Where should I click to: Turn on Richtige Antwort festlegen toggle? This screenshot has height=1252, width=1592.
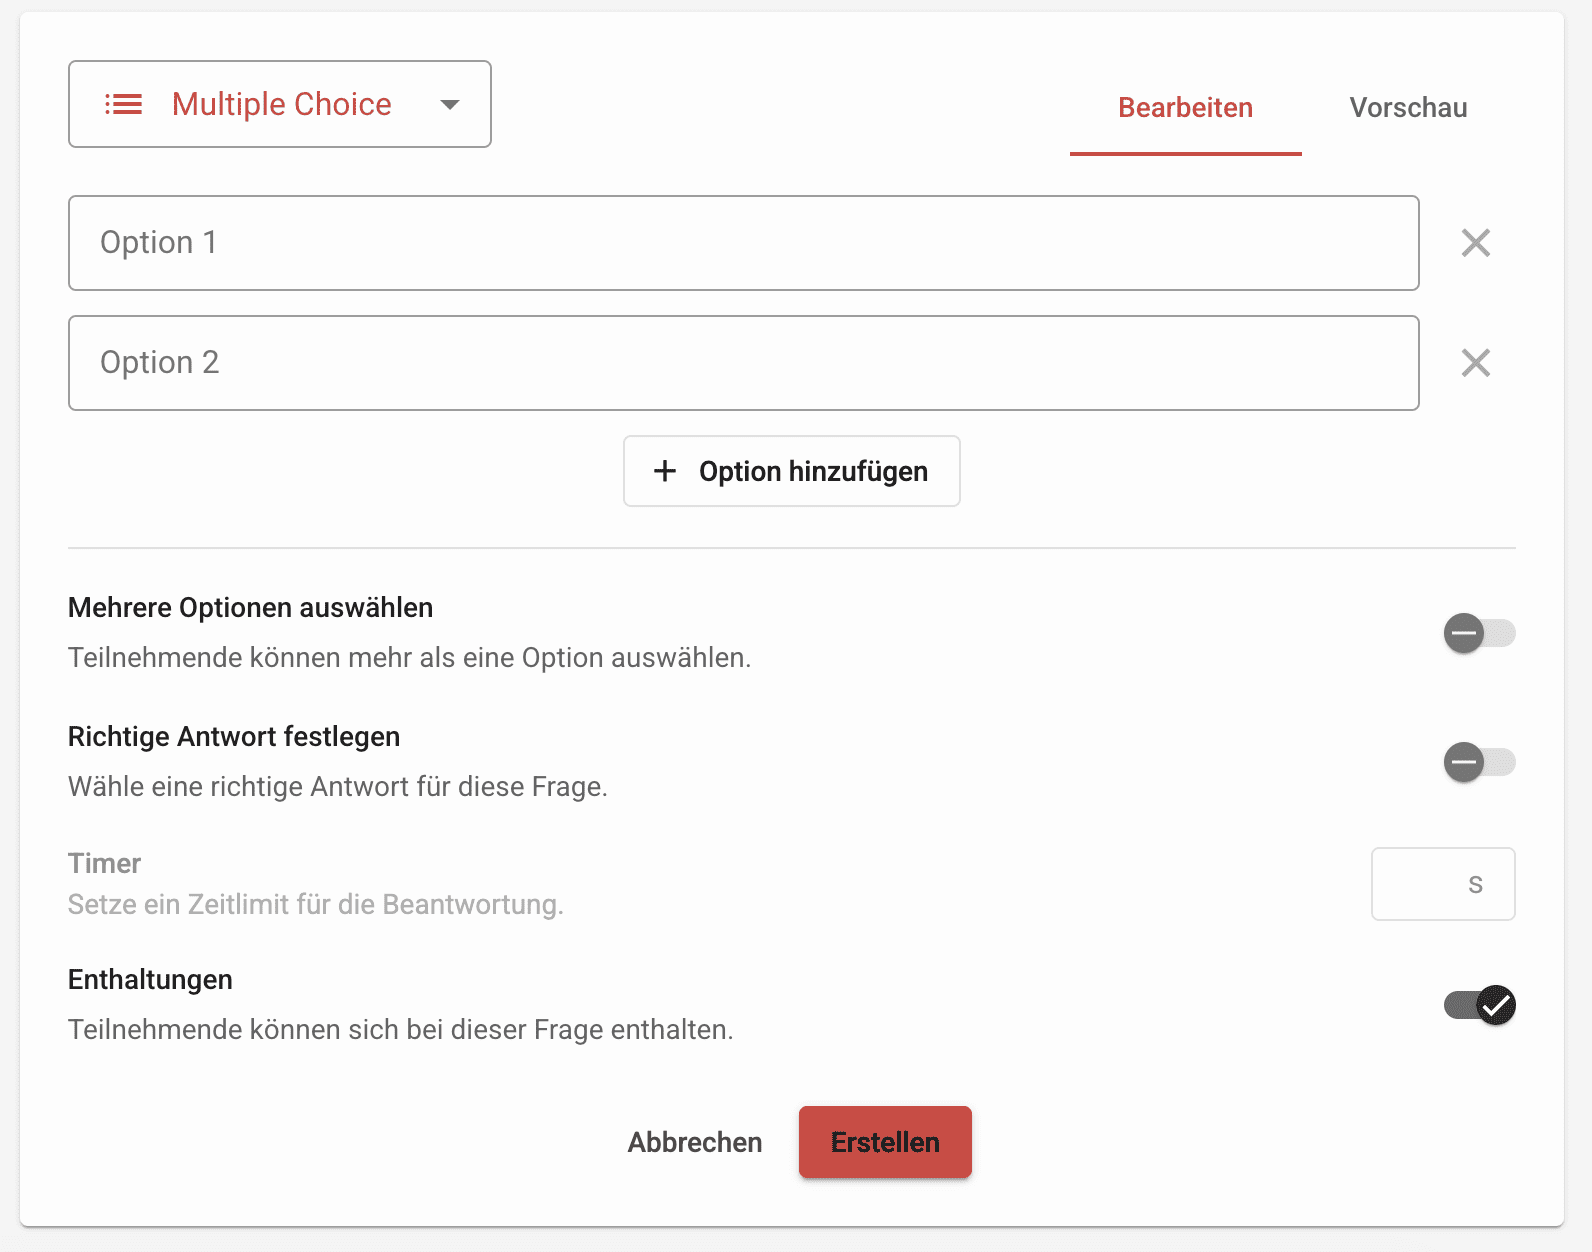click(1480, 763)
